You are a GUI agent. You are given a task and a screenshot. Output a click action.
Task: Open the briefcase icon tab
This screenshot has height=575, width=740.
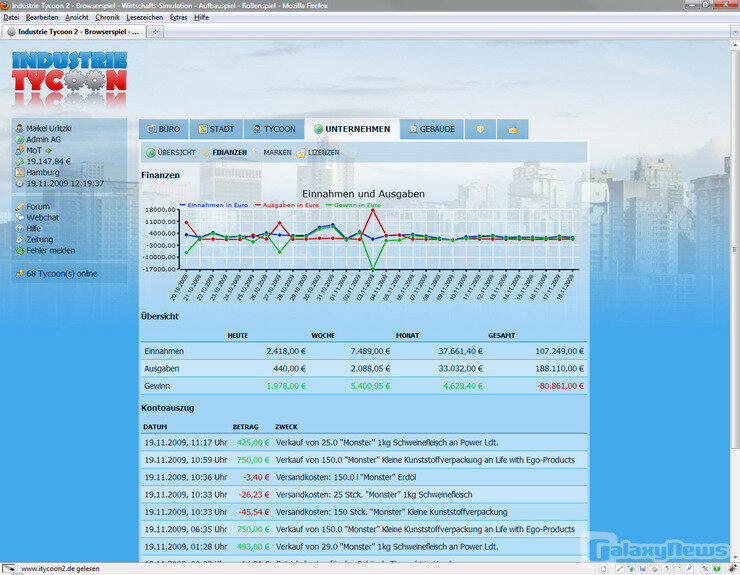513,129
